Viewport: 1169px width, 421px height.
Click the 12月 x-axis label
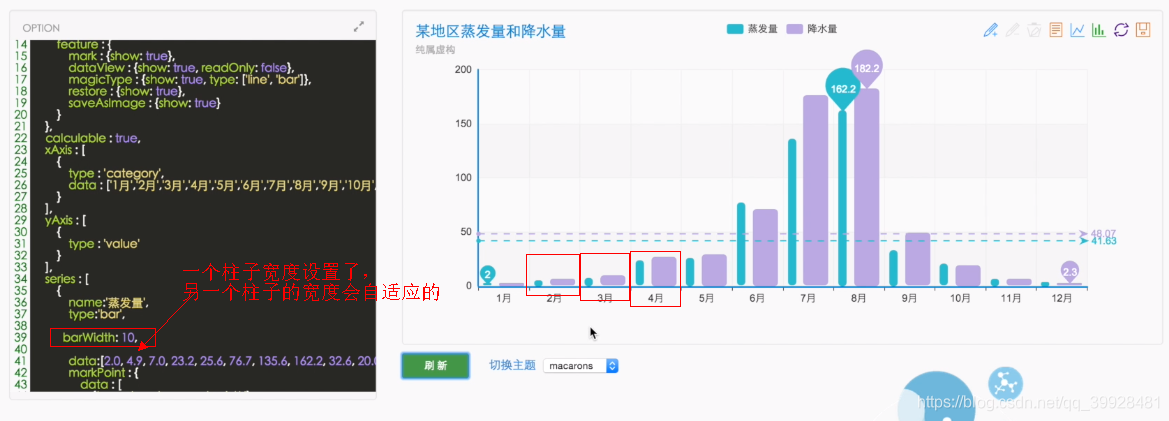coord(1061,298)
